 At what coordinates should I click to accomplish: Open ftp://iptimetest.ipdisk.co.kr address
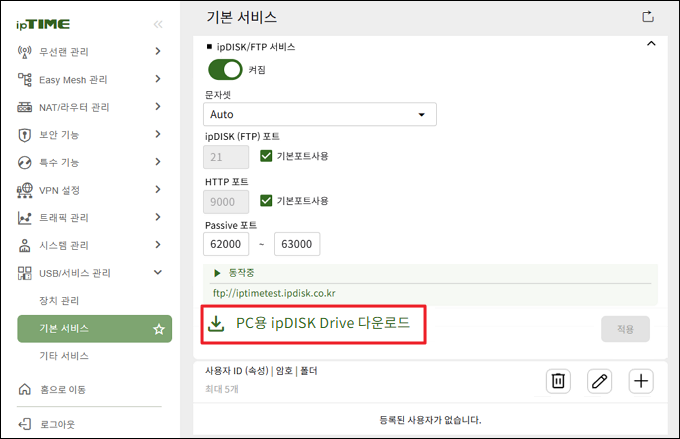(x=274, y=293)
